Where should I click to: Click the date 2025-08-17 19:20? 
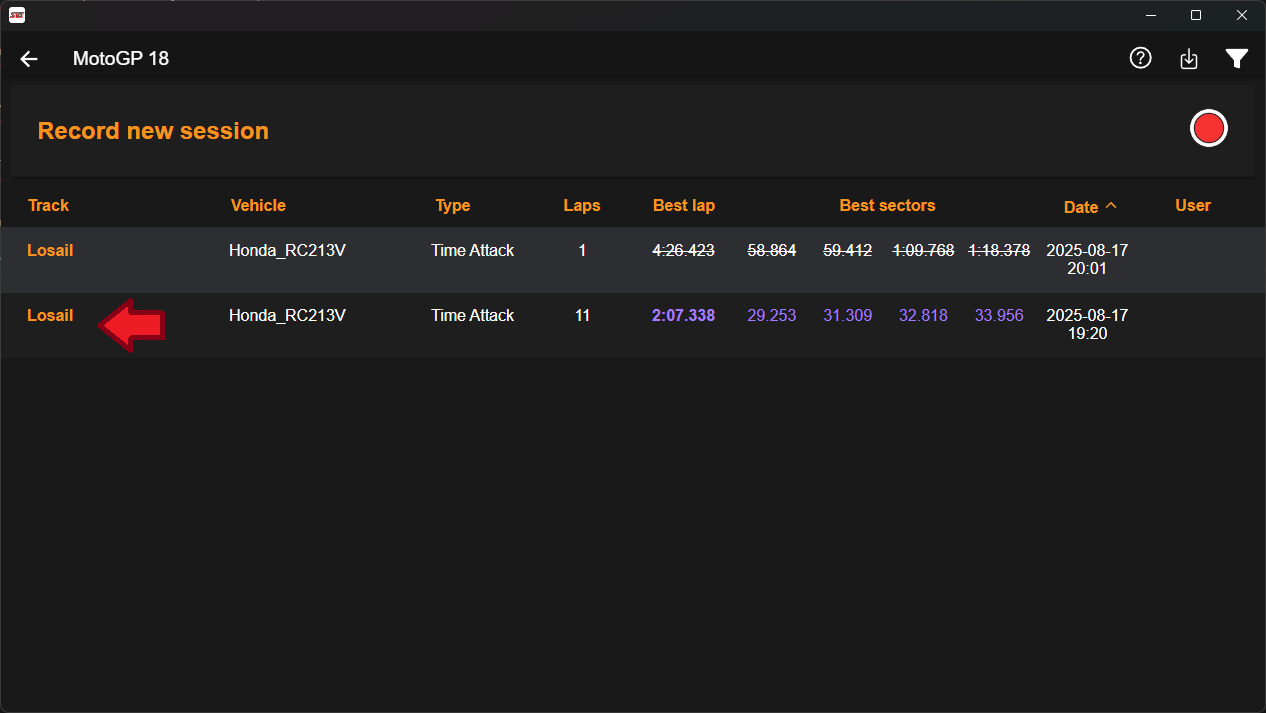1087,325
